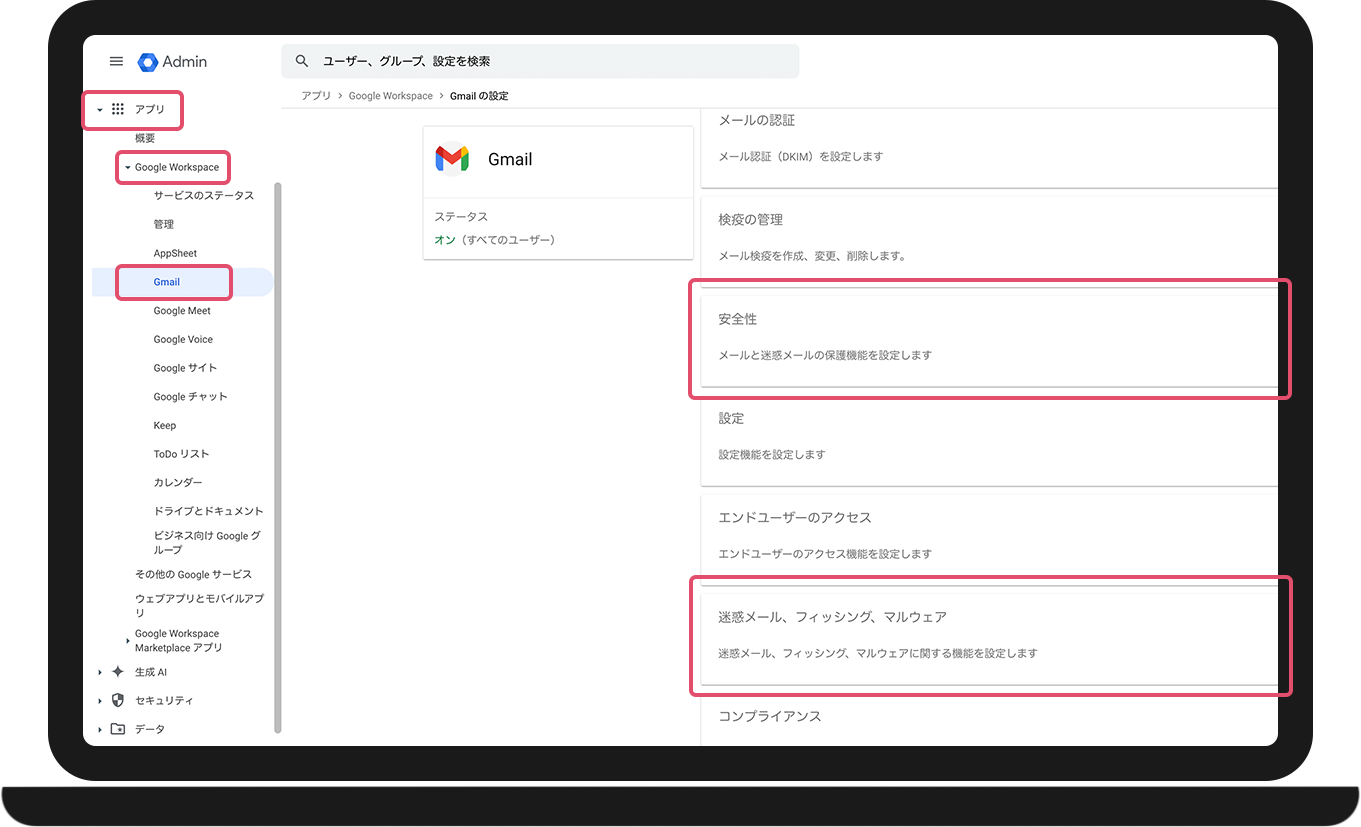The height and width of the screenshot is (827, 1361).
Task: Click the 生成 AI sparkle icon
Action: (x=118, y=672)
